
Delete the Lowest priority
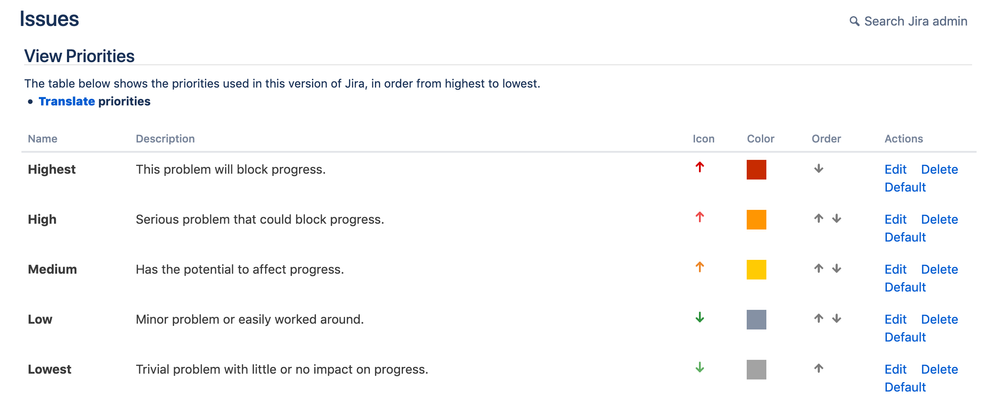coord(939,369)
